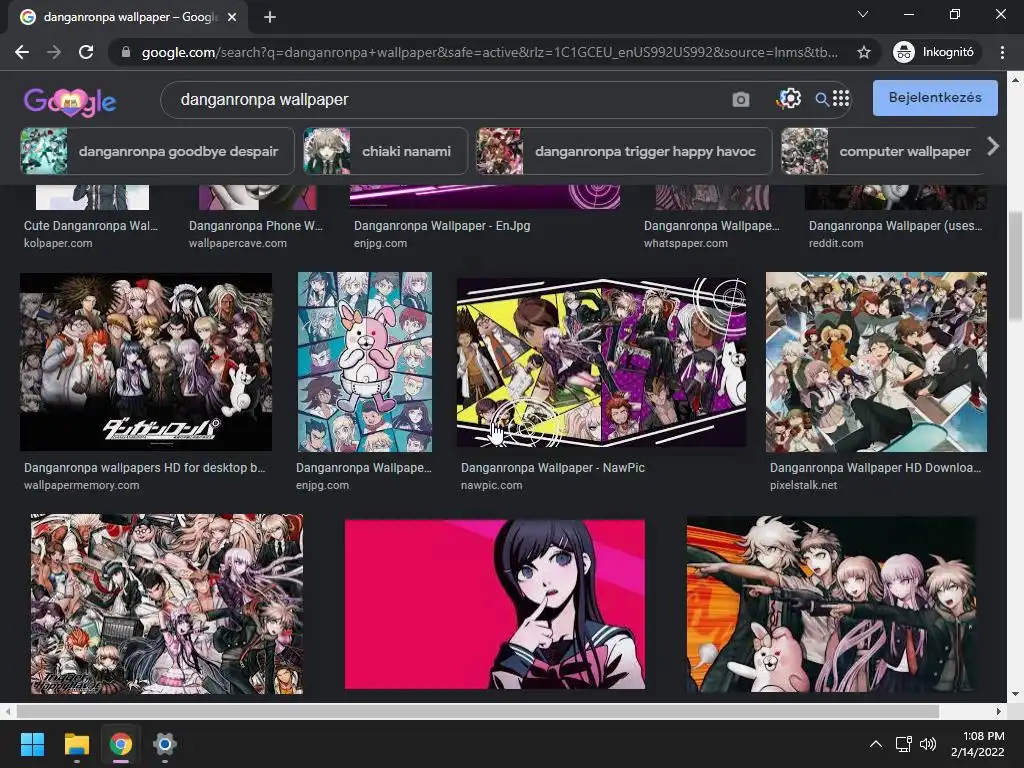Go back to the previous page
This screenshot has height=768, width=1024.
coord(22,52)
